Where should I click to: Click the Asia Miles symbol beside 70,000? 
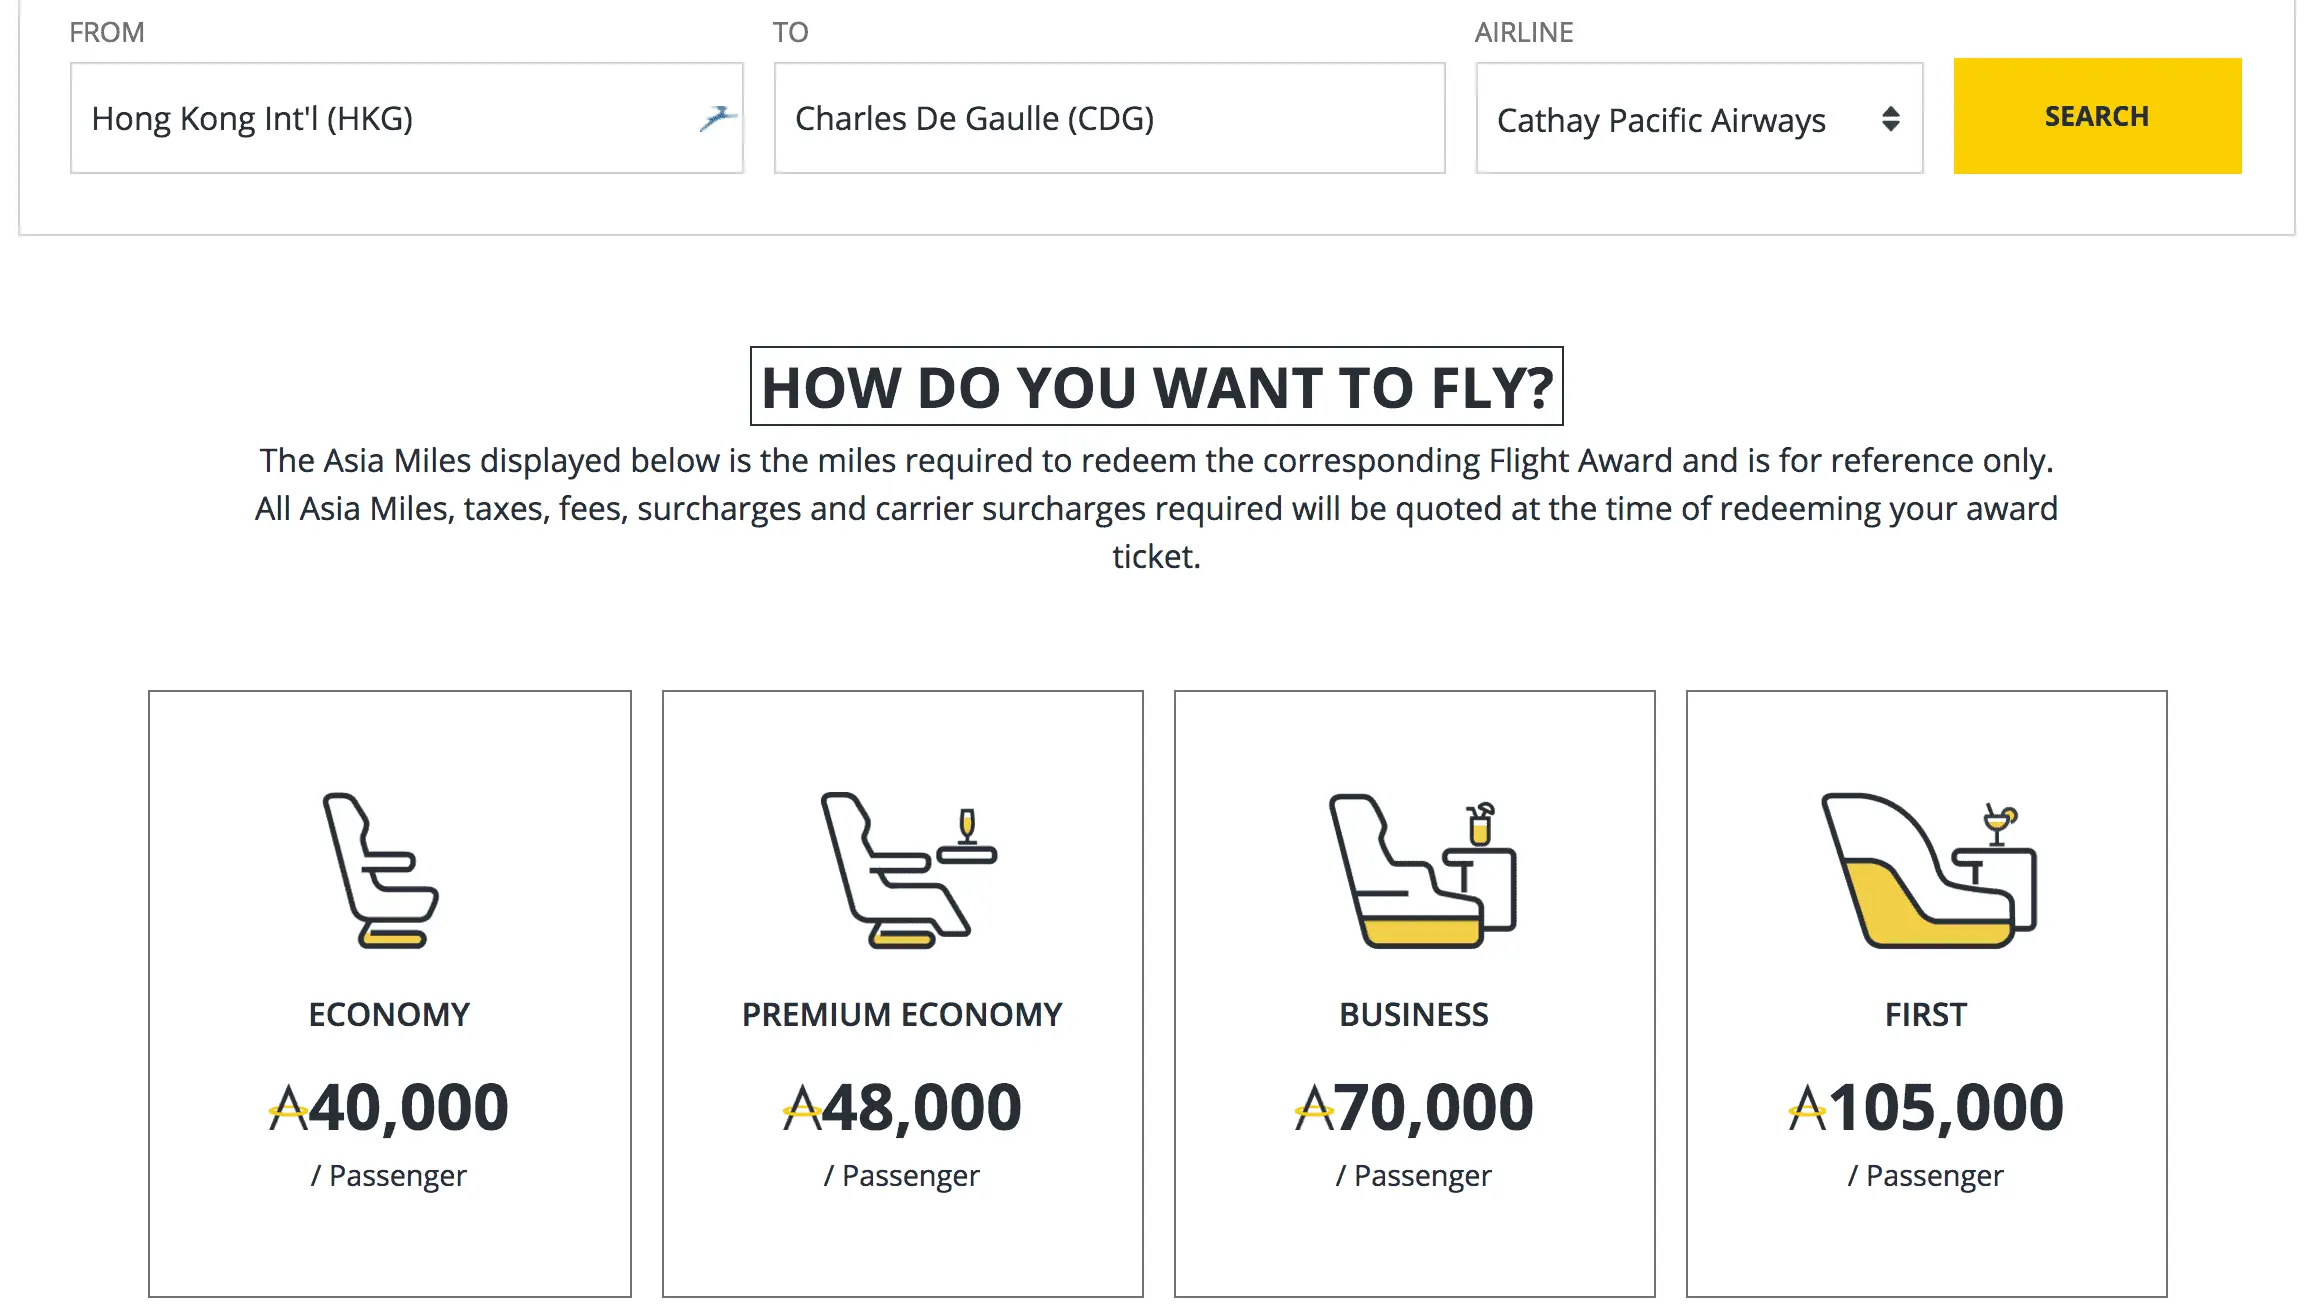click(x=1314, y=1108)
